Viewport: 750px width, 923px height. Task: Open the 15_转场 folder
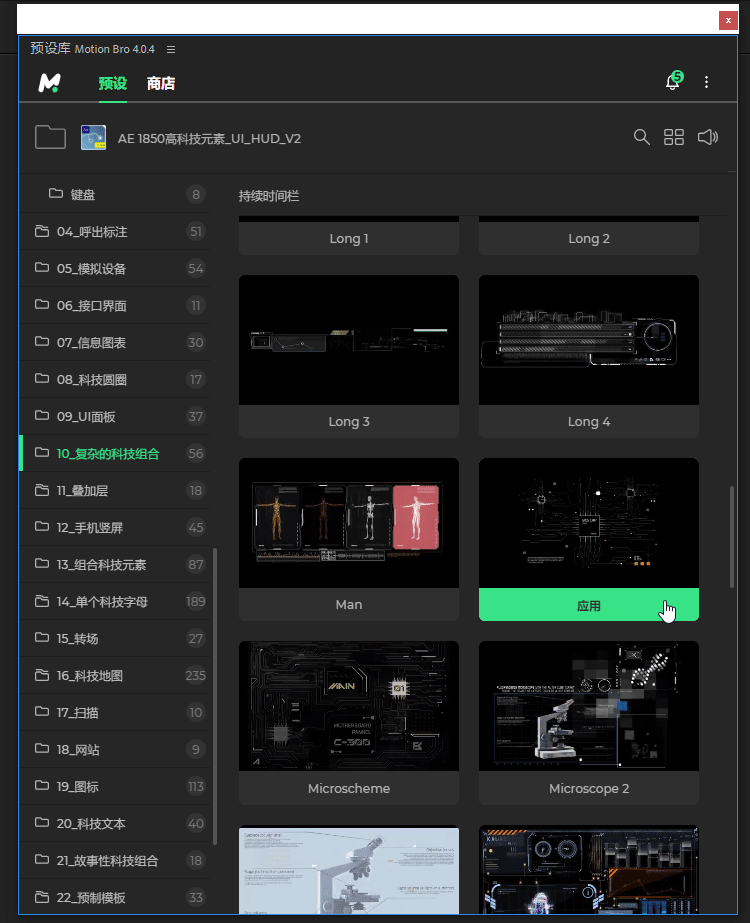pyautogui.click(x=115, y=639)
